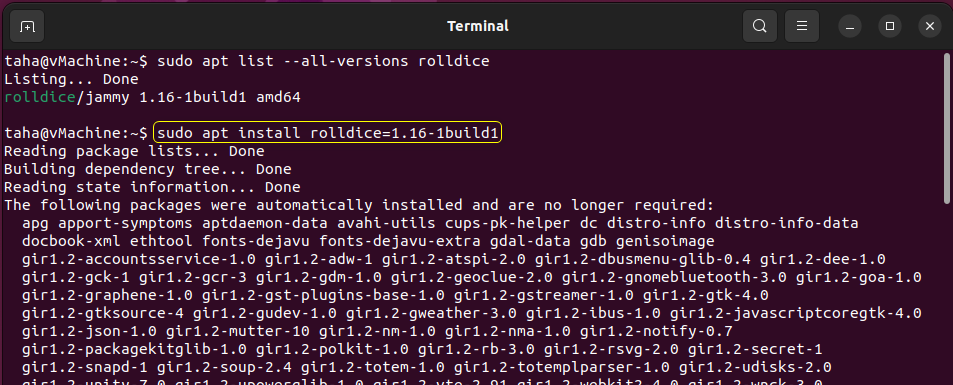
Task: Click the 'gir1.2-dbusmenu-glib-0.4' package name
Action: pyautogui.click(x=642, y=260)
